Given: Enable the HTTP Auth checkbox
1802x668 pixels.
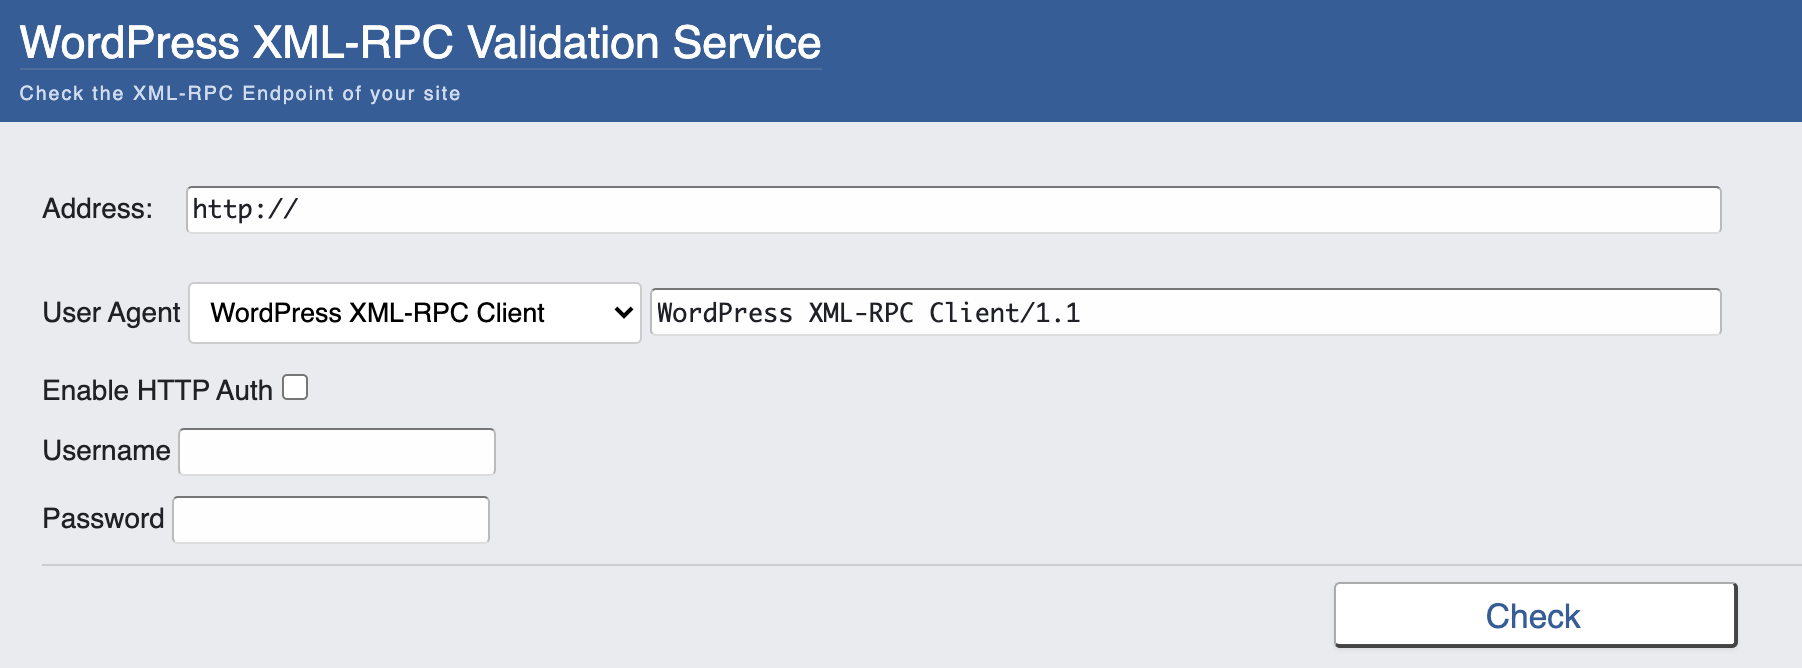Looking at the screenshot, I should pyautogui.click(x=295, y=387).
